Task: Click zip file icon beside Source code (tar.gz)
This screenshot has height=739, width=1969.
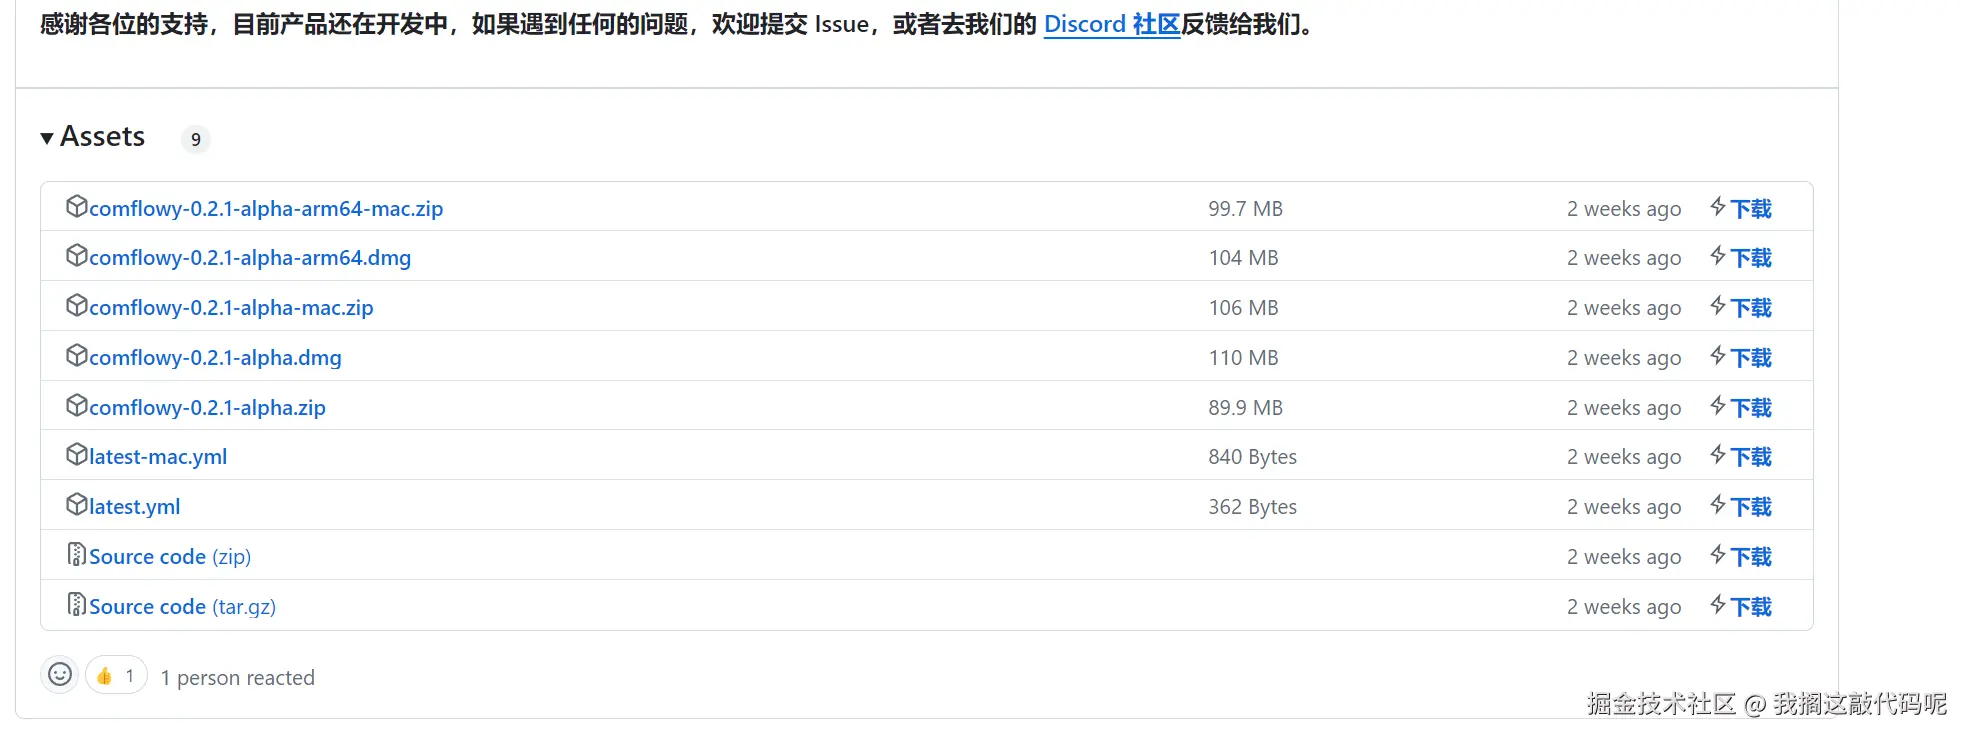Action: [x=77, y=604]
